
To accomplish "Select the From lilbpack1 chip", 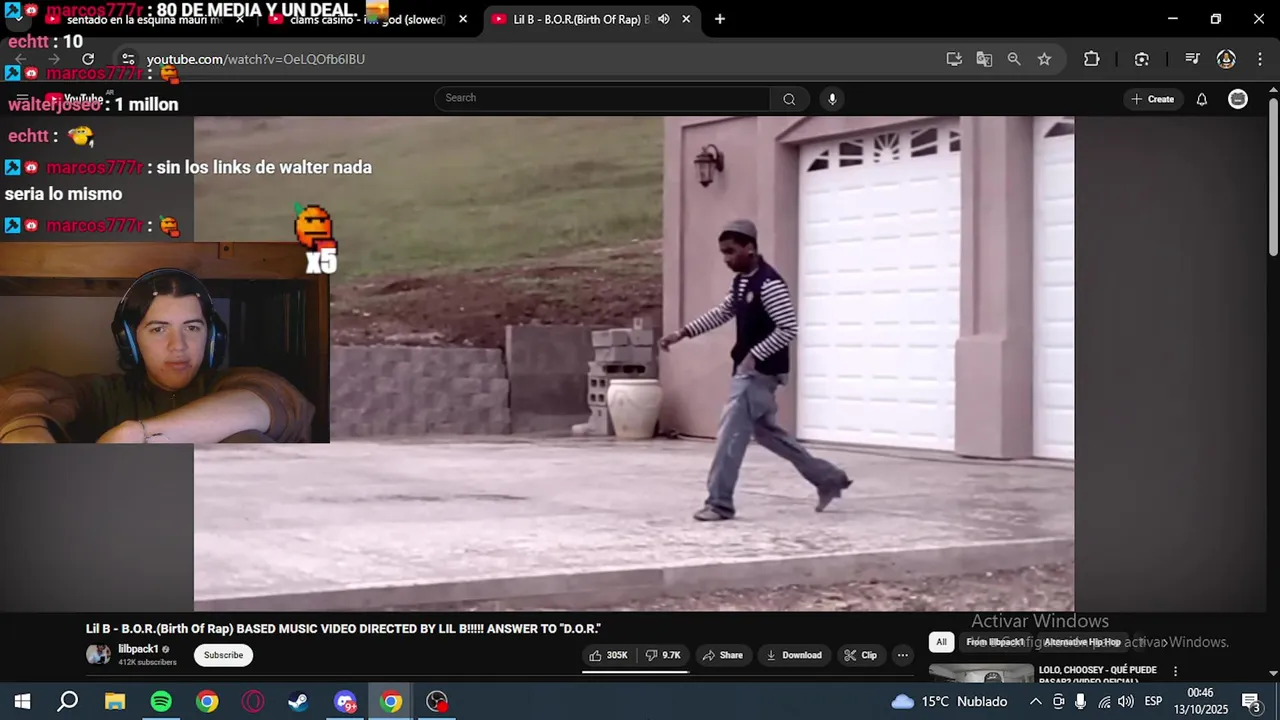I will coord(995,642).
